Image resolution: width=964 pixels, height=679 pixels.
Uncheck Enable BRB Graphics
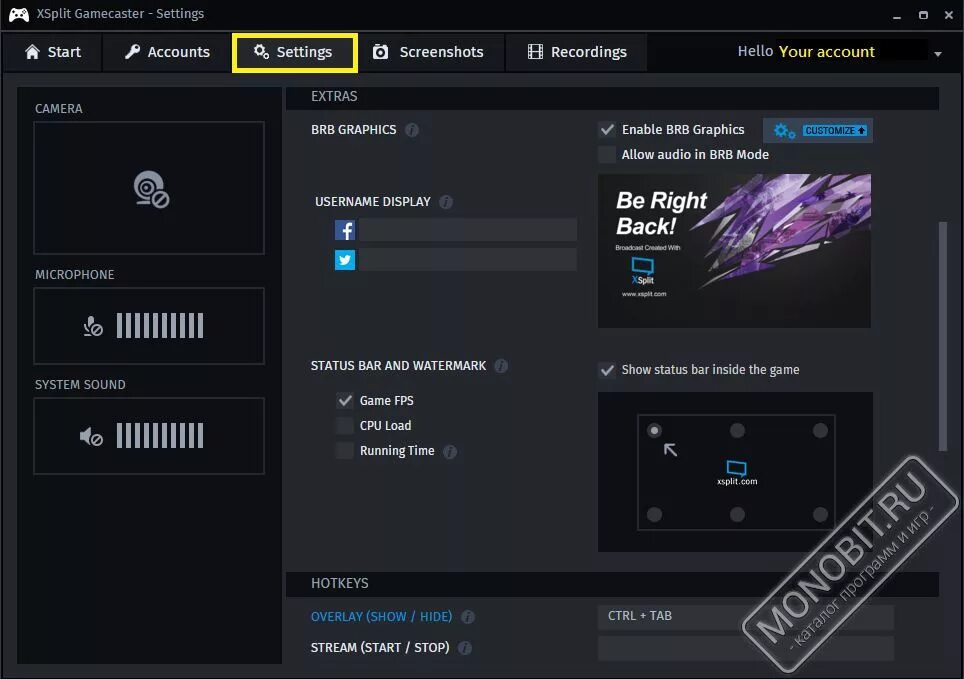point(607,130)
